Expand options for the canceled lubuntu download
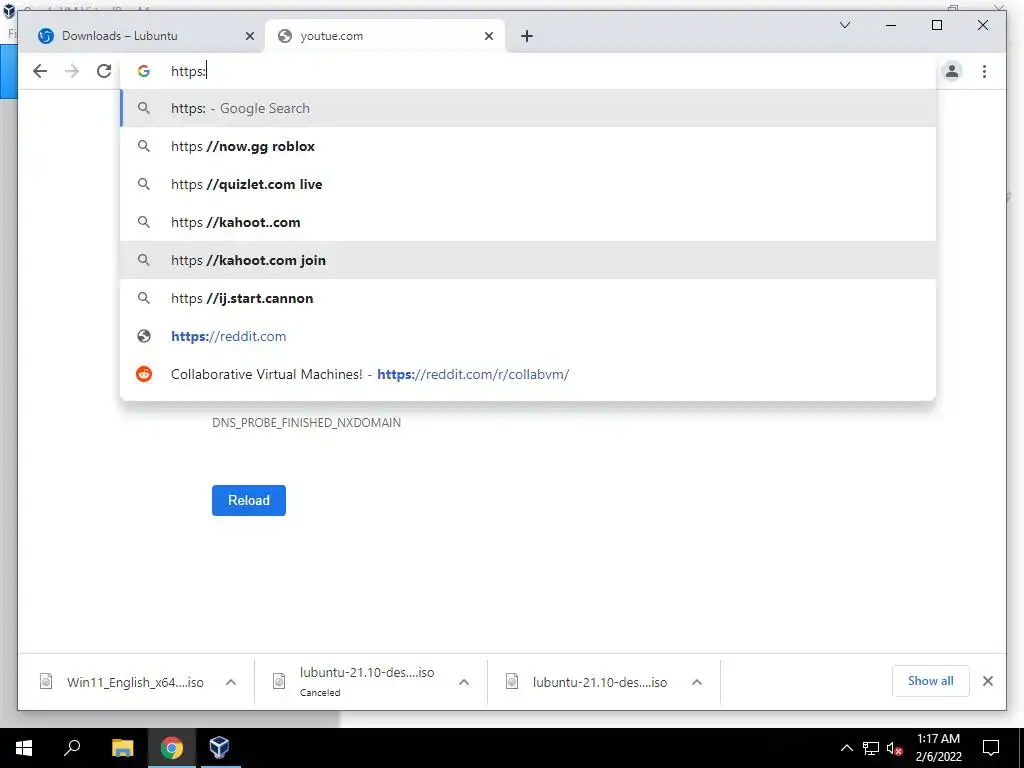The image size is (1024, 768). coord(464,682)
